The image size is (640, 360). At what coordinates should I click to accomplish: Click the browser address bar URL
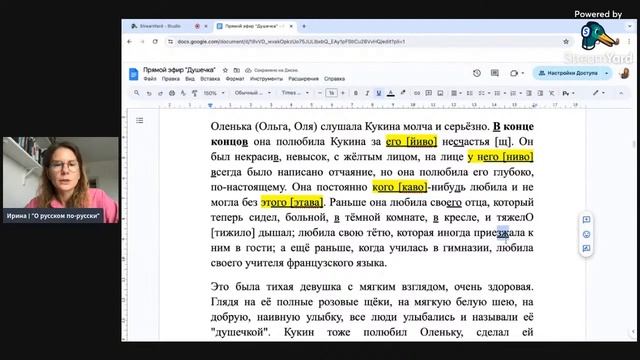(x=291, y=42)
